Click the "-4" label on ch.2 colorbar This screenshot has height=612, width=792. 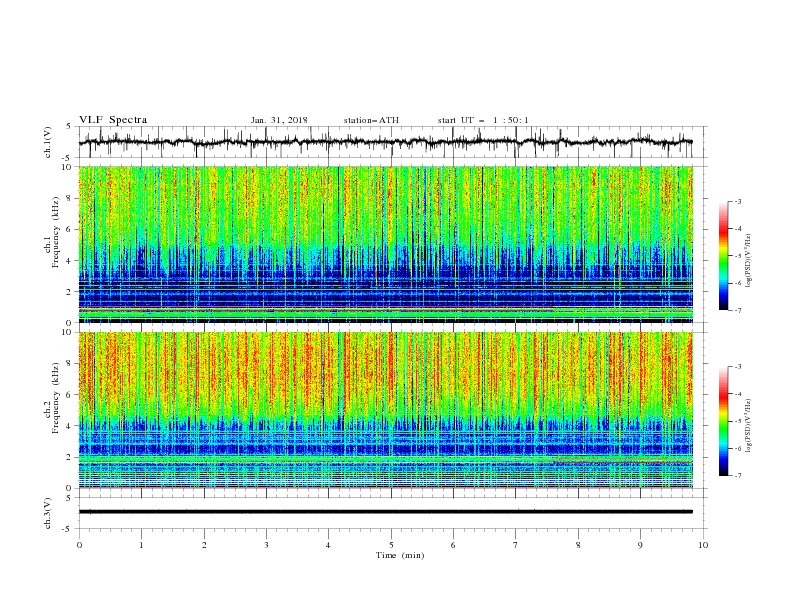(x=738, y=394)
